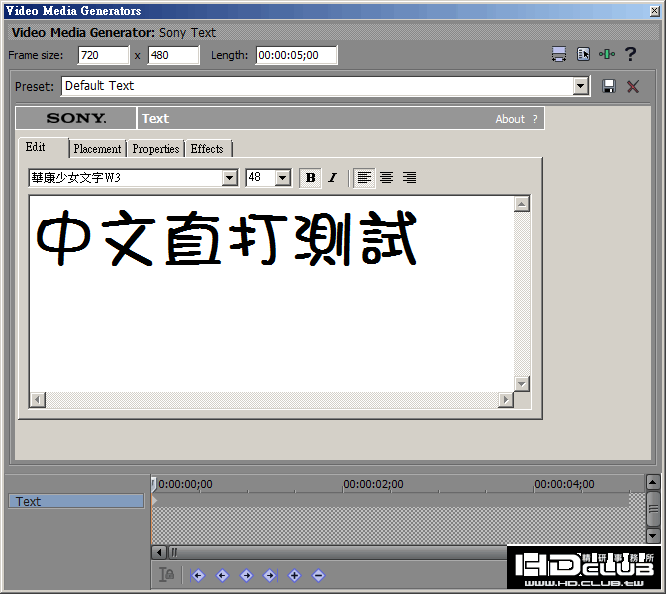The image size is (666, 594).
Task: Click the Length field 00:00:05;00
Action: pos(296,55)
